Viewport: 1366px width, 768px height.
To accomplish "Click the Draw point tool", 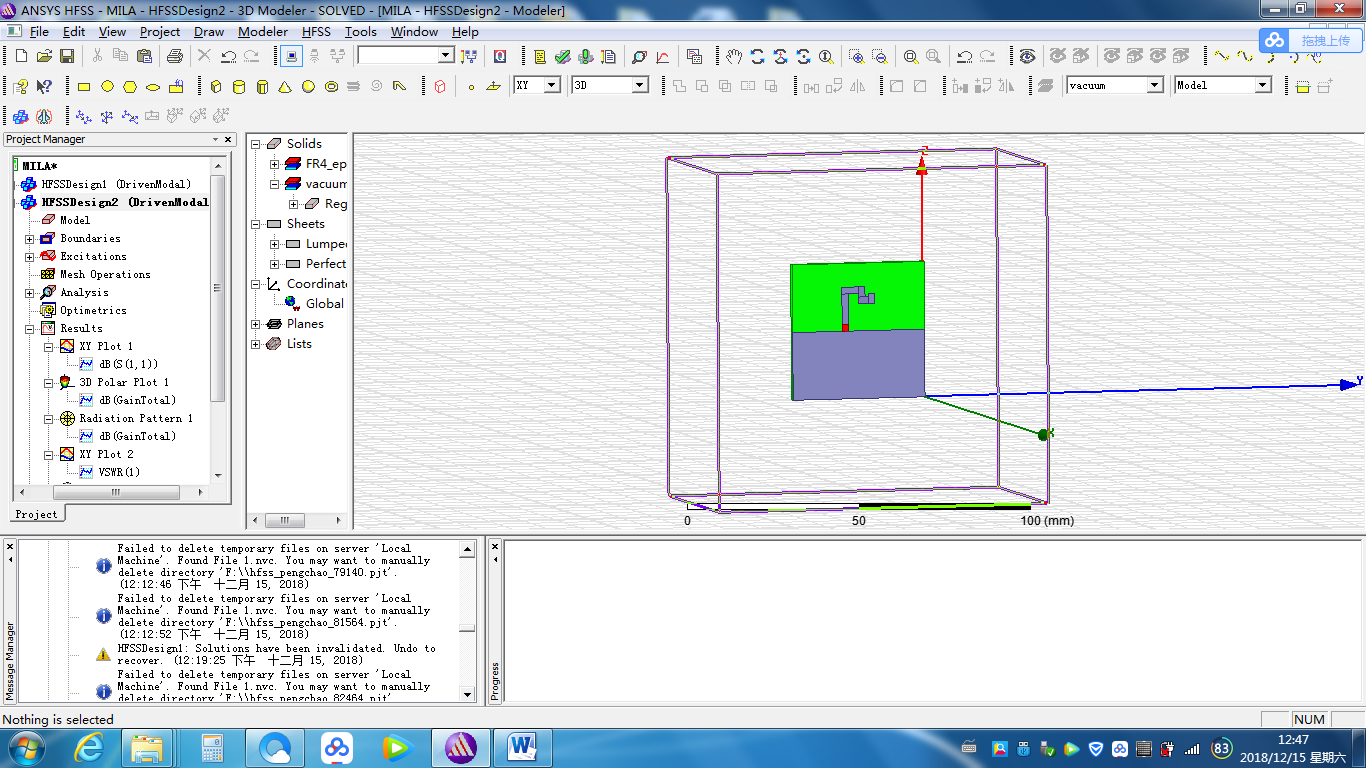I will pos(471,87).
